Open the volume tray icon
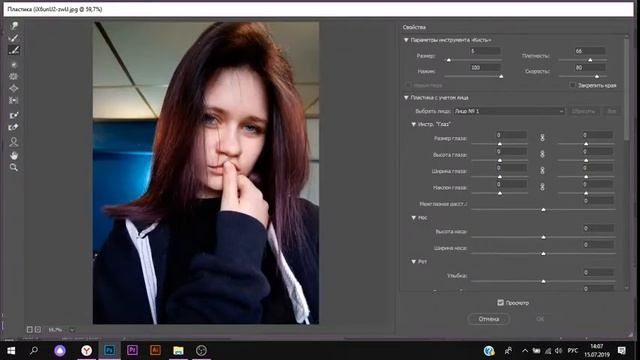Viewport: 640px width, 360px height. 558,351
